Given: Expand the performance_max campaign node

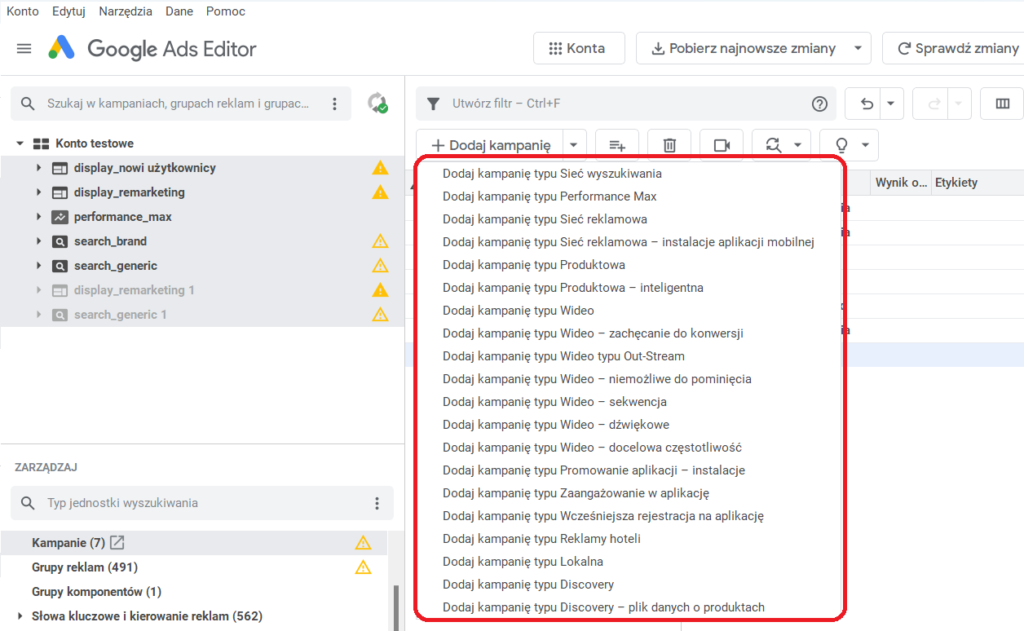Looking at the screenshot, I should (39, 217).
